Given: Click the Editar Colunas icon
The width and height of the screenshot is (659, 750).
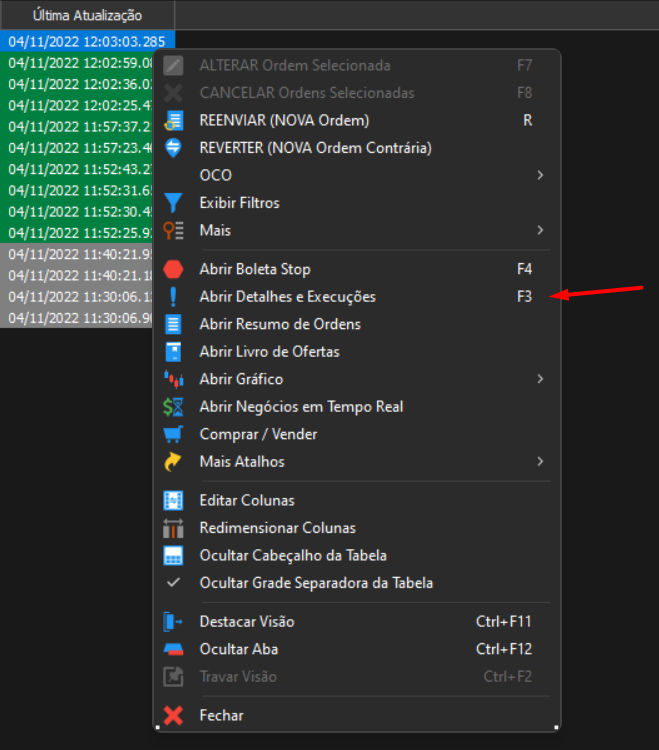Looking at the screenshot, I should [x=173, y=501].
